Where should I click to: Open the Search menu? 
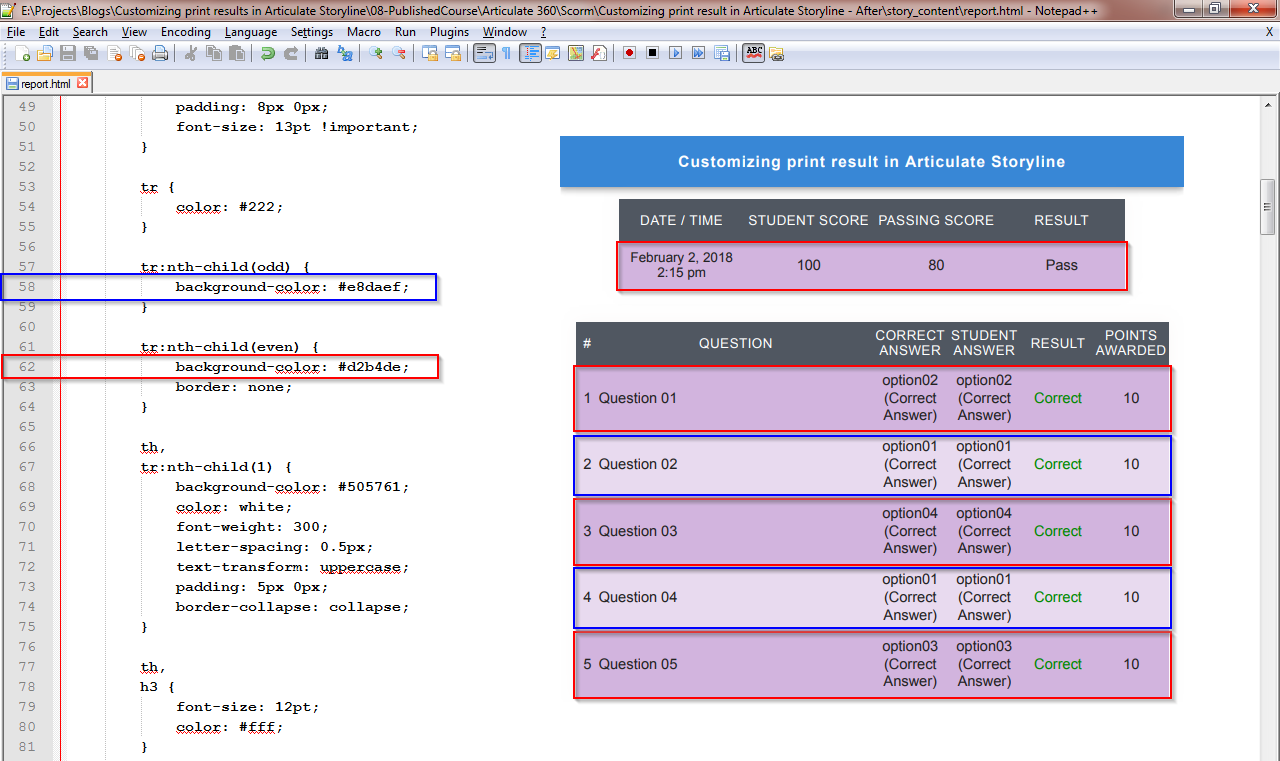[90, 32]
